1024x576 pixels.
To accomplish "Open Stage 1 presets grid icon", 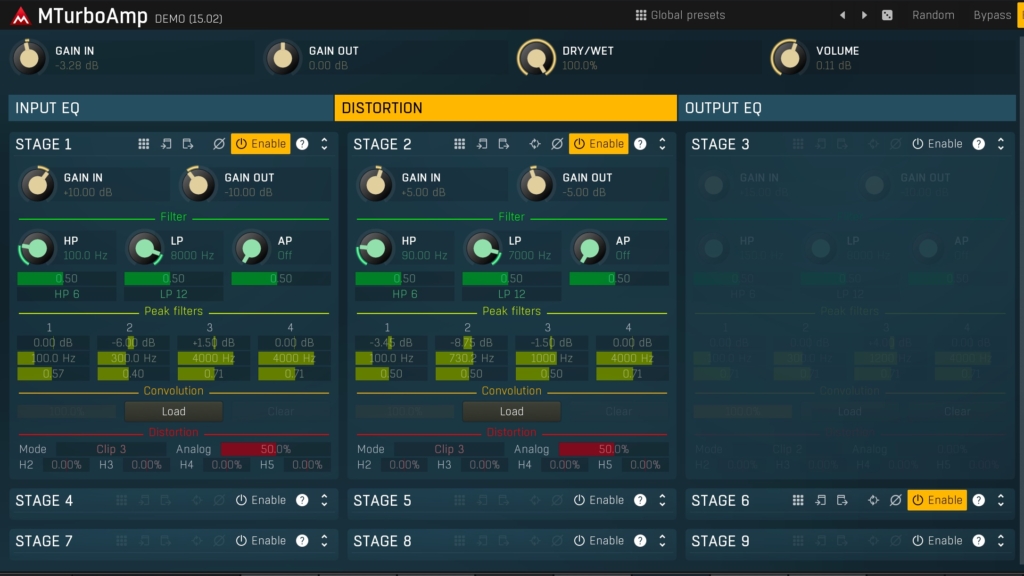I will (x=144, y=144).
